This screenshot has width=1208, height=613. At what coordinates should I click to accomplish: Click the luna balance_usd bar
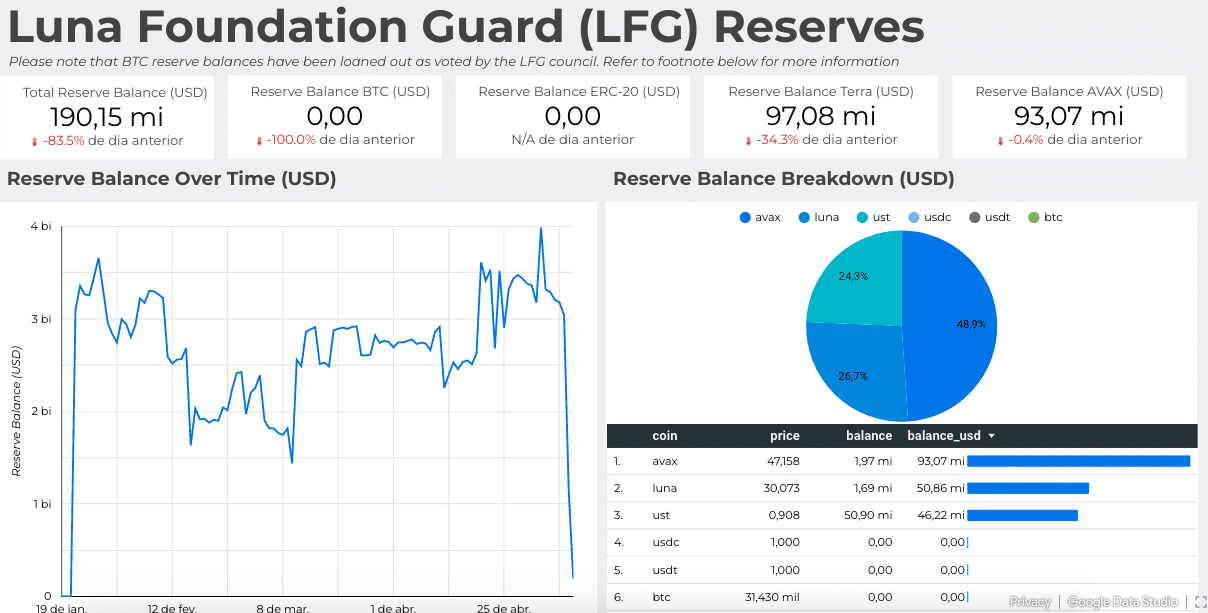pyautogui.click(x=1028, y=488)
